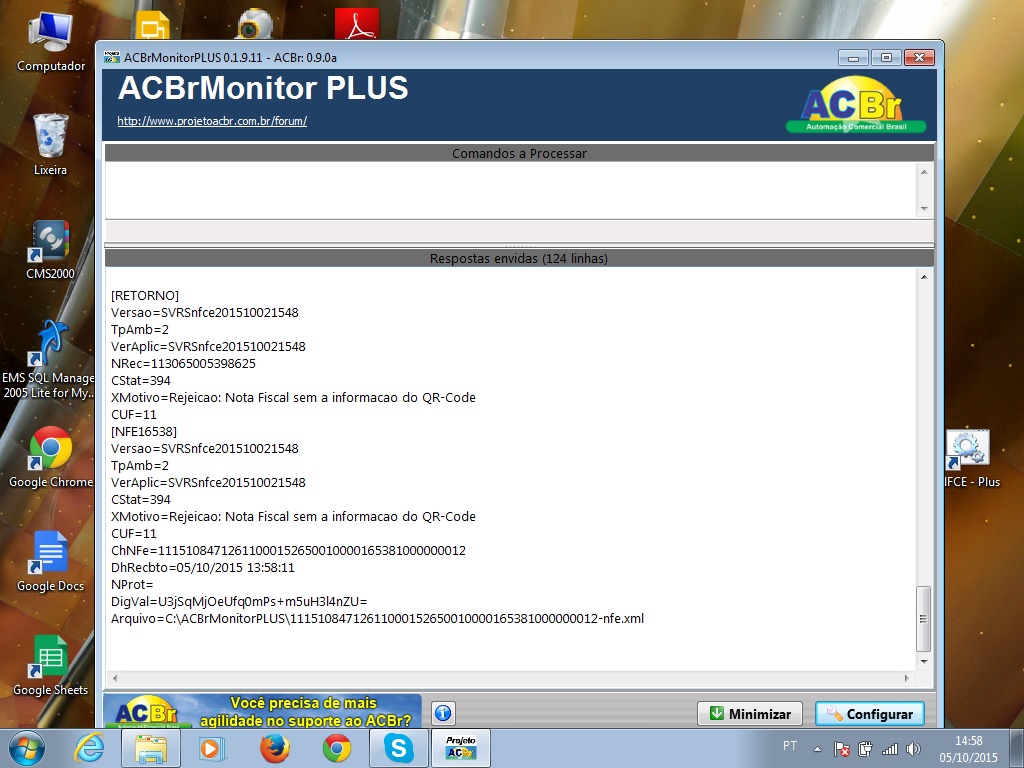Click the Respostas envidas (124 linhas) header

click(519, 259)
